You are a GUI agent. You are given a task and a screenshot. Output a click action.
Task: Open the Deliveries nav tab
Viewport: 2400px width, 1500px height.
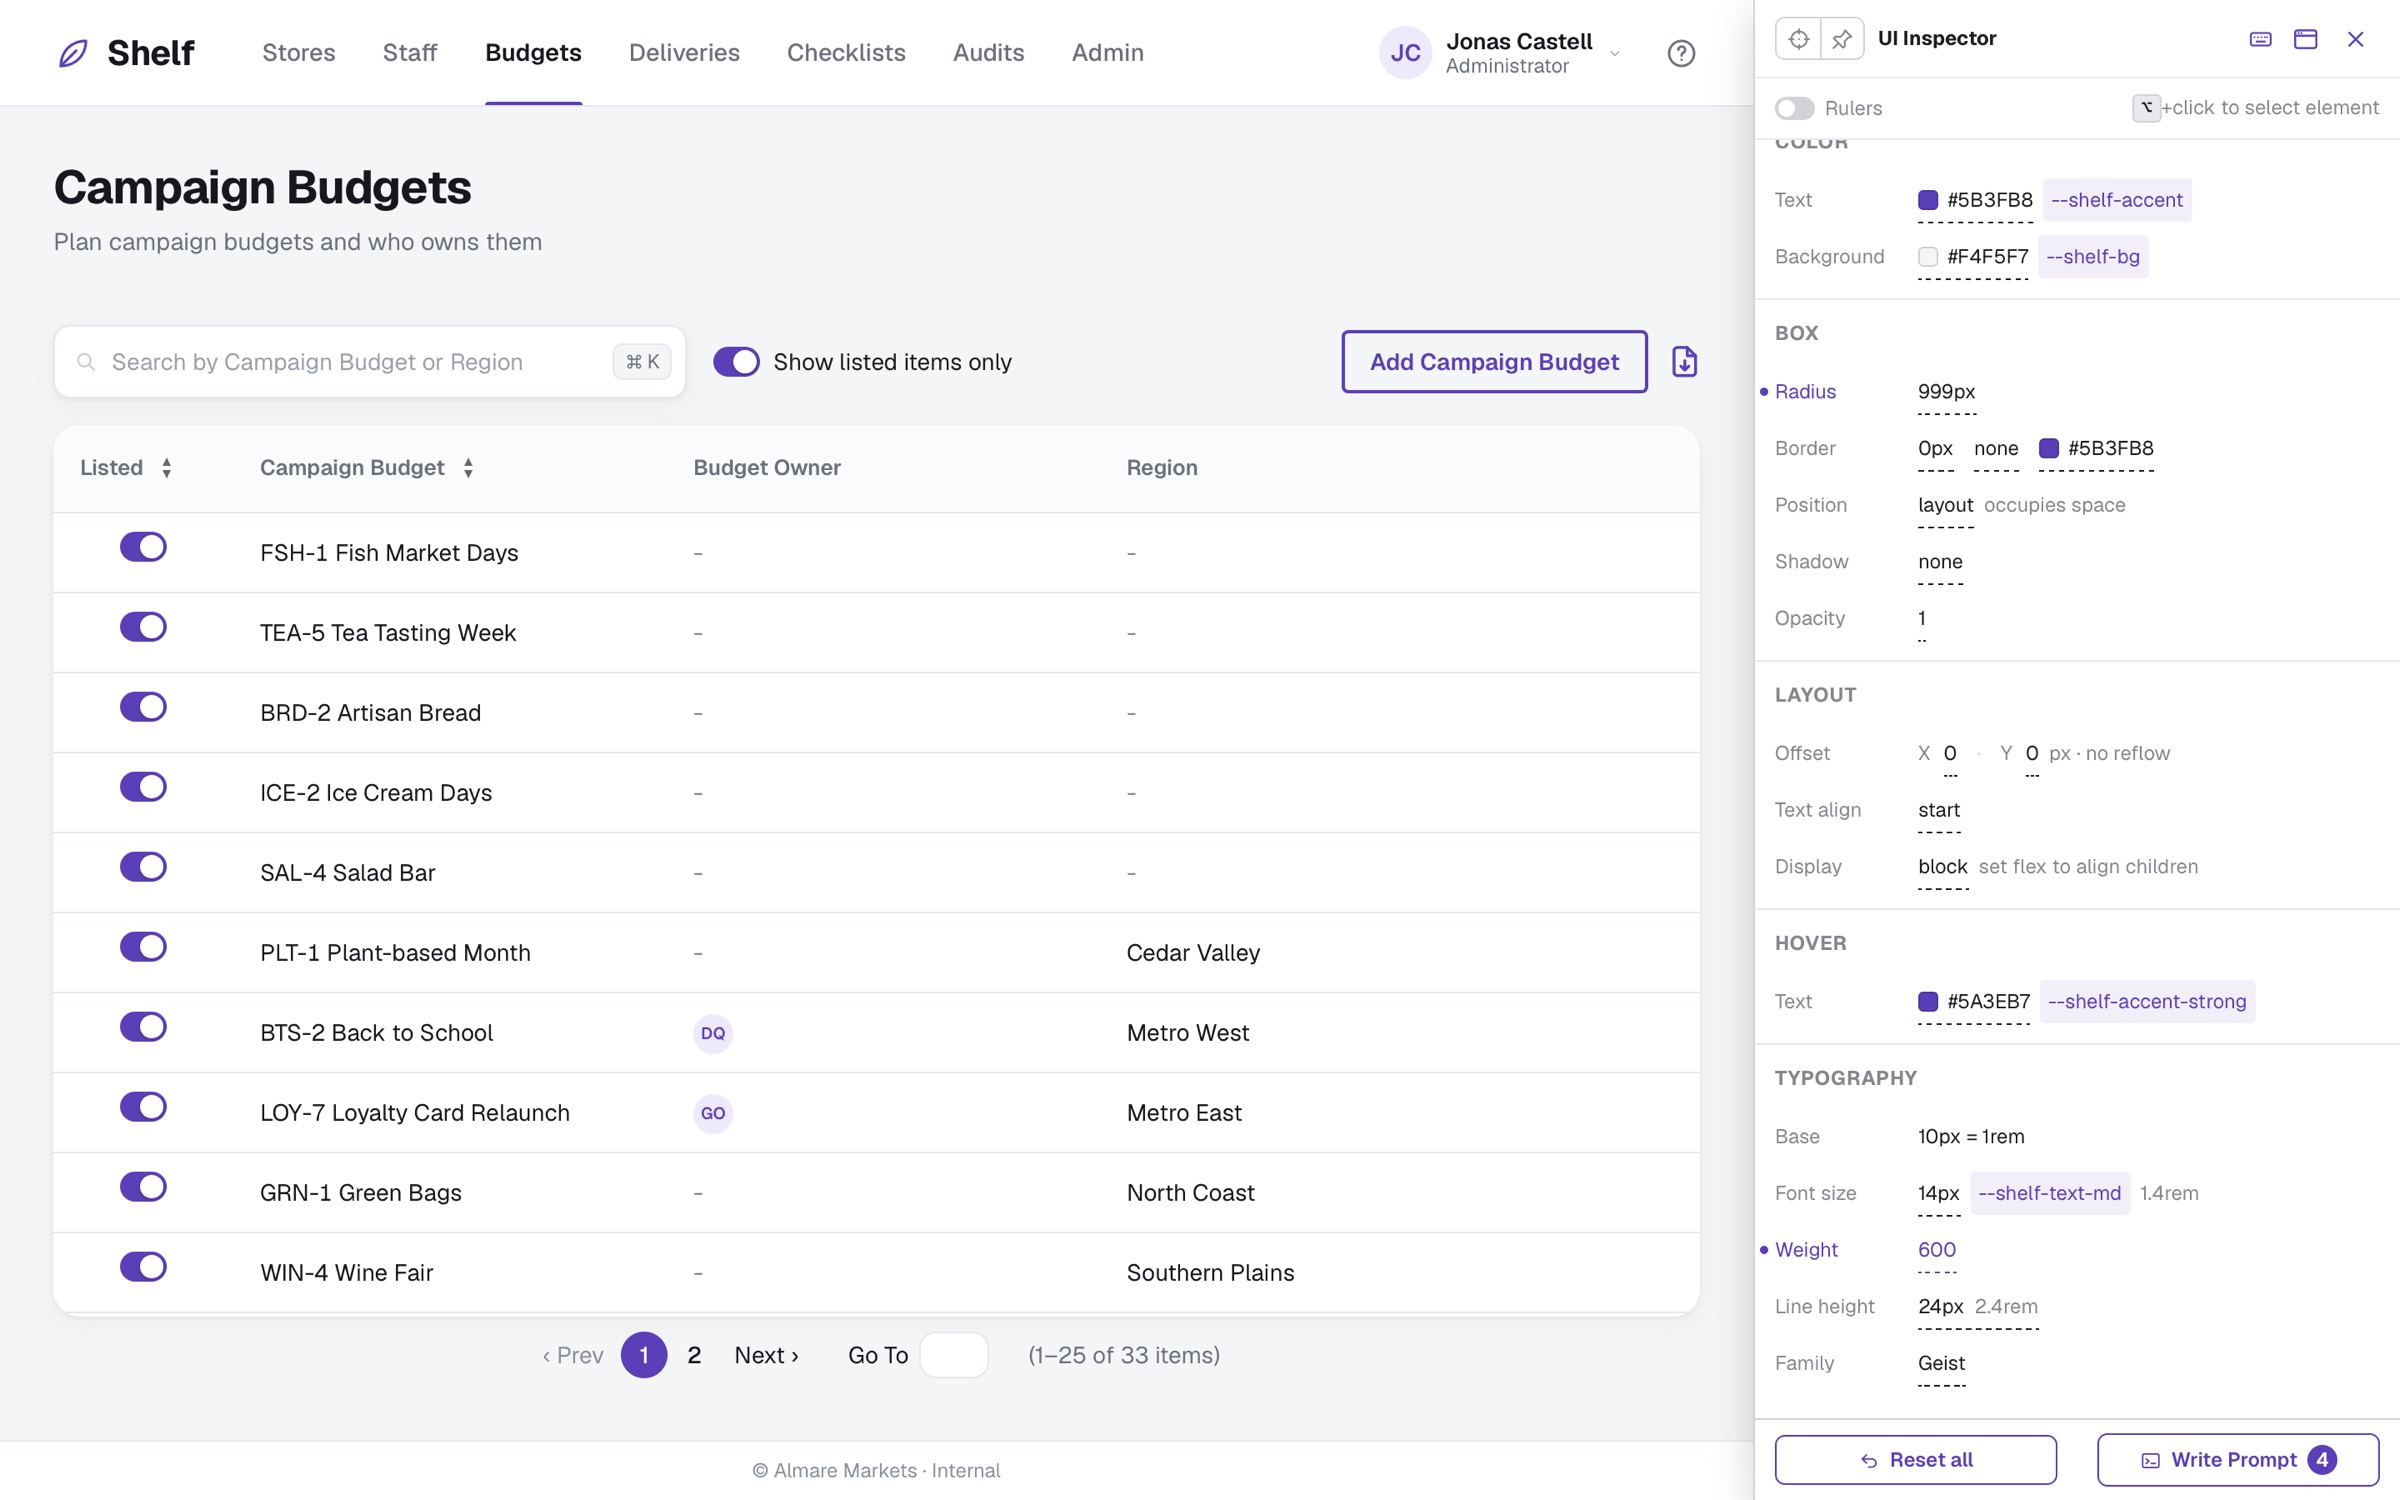[684, 53]
